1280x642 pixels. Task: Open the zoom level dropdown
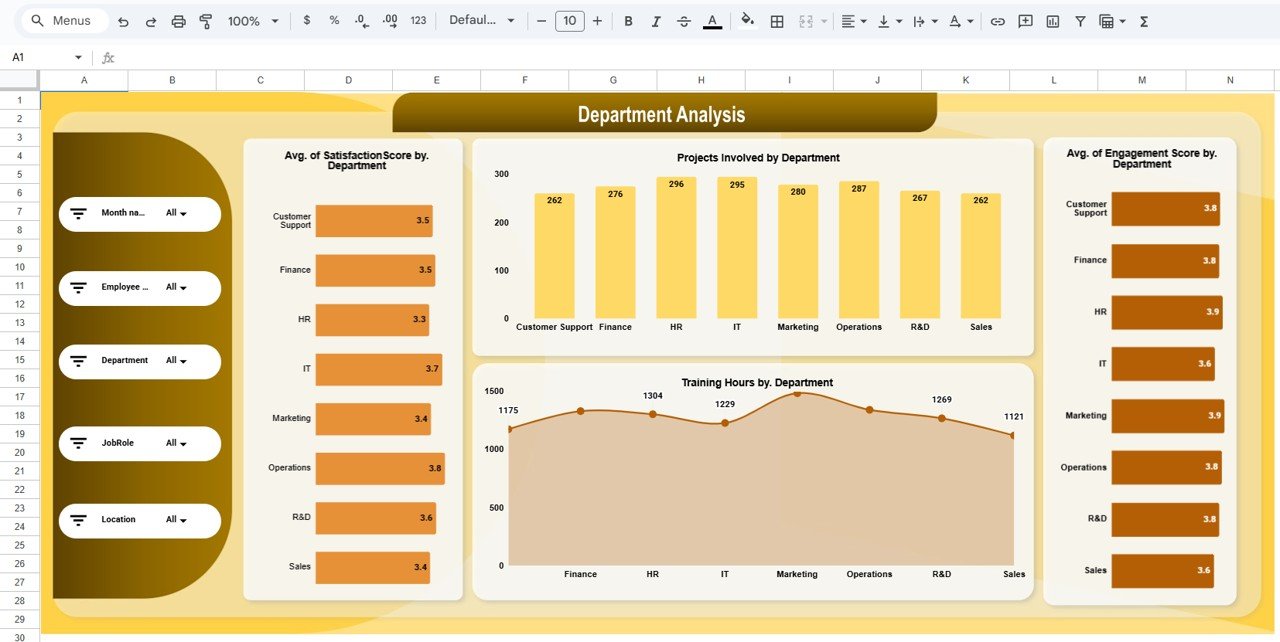(x=252, y=20)
